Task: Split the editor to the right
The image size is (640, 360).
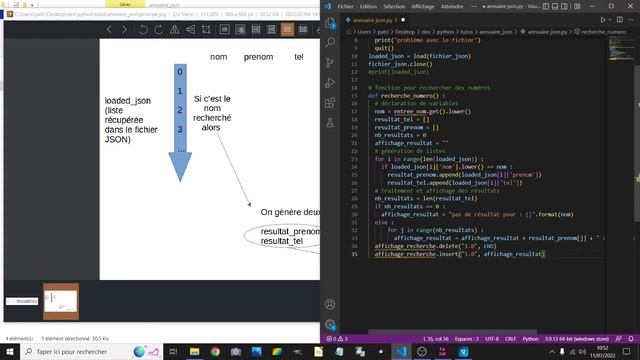Action: [x=620, y=20]
